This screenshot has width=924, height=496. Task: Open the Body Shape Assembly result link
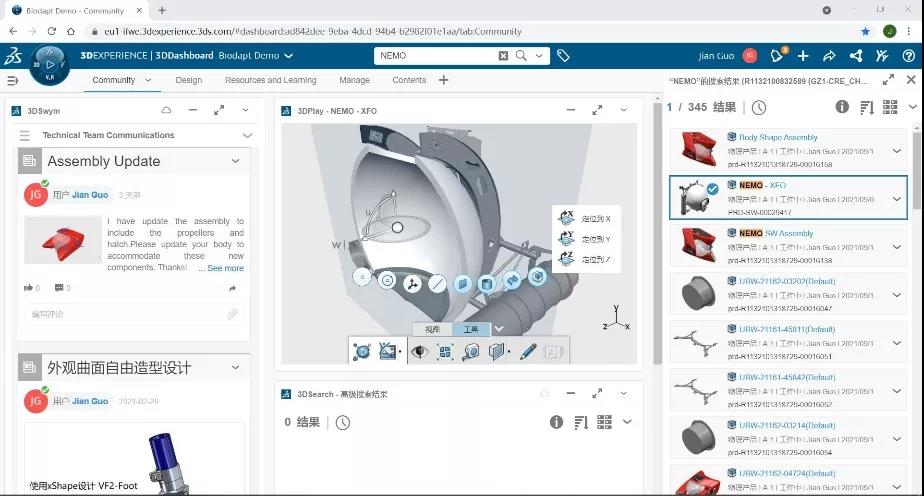tap(778, 137)
